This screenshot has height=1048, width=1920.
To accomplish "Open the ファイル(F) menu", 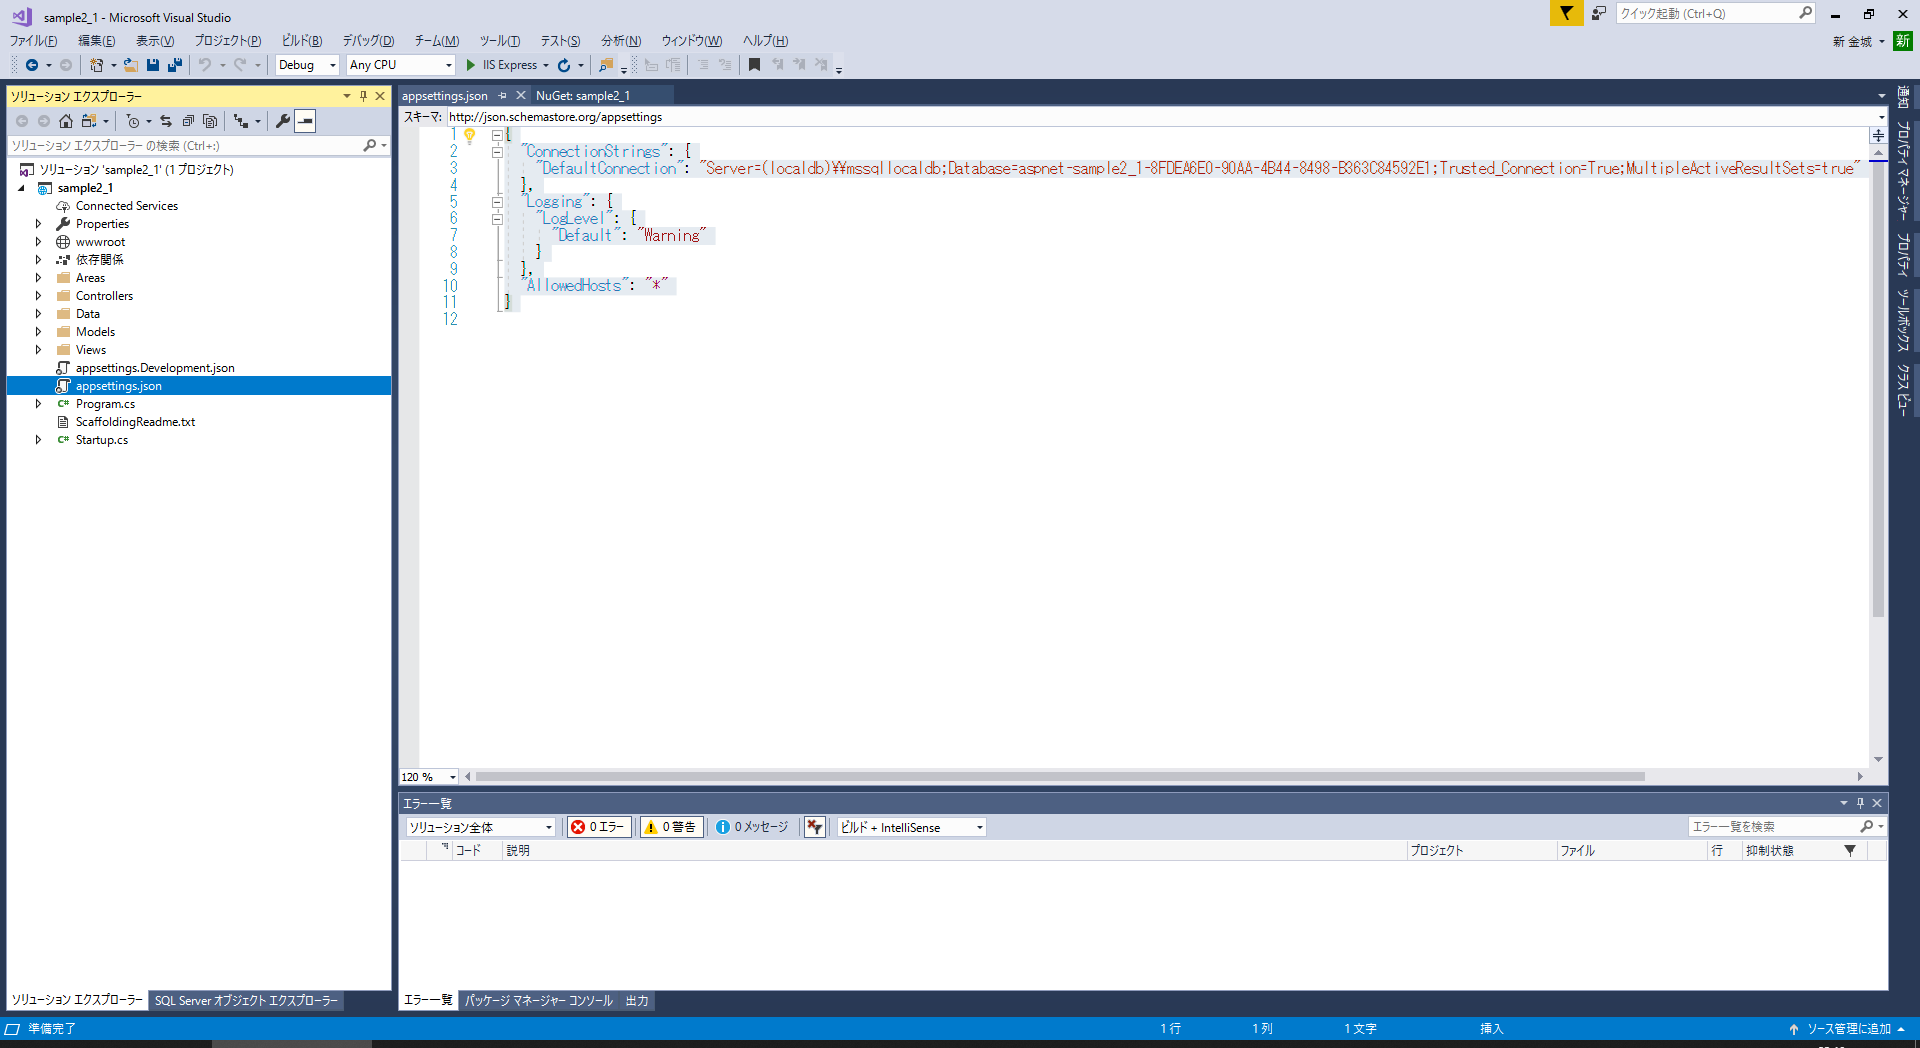I will click(x=34, y=41).
